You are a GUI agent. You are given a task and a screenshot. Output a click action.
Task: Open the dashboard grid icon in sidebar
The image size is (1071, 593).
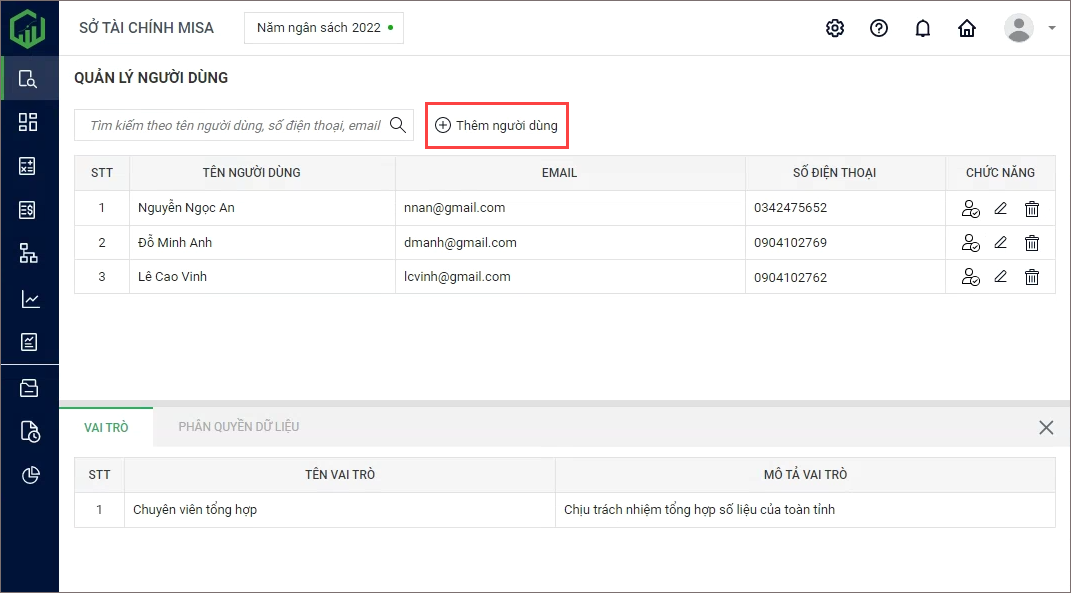(x=29, y=122)
